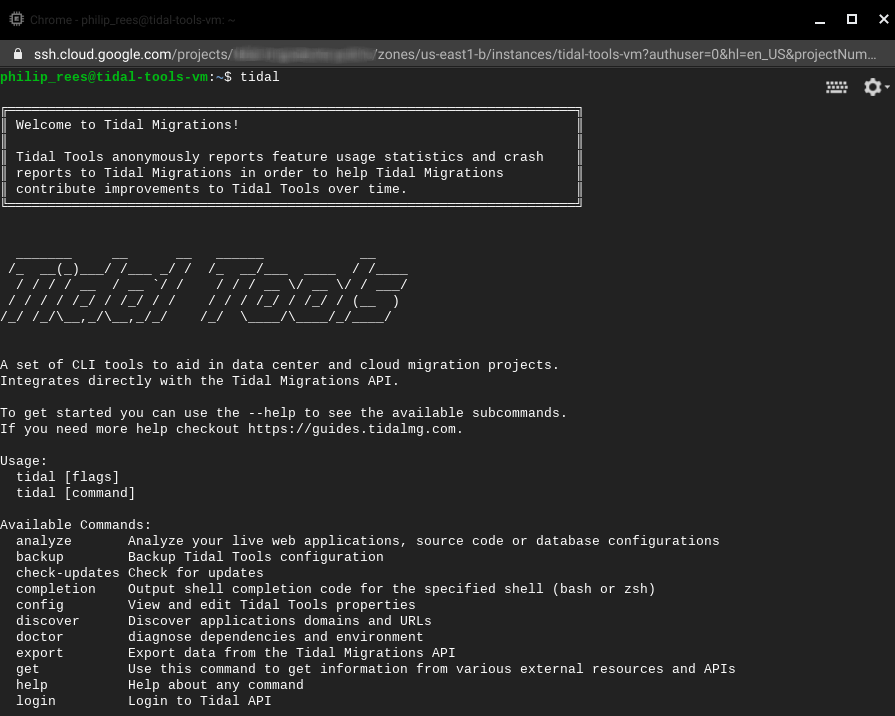
Task: Click the 'export' command in list
Action: [x=39, y=653]
